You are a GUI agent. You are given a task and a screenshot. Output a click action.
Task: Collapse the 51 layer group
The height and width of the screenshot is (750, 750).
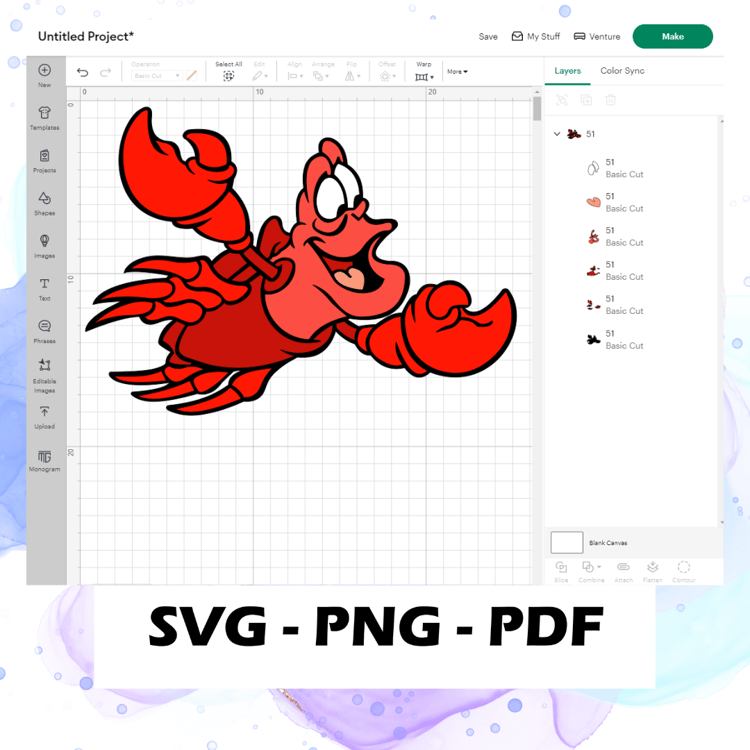pos(557,134)
